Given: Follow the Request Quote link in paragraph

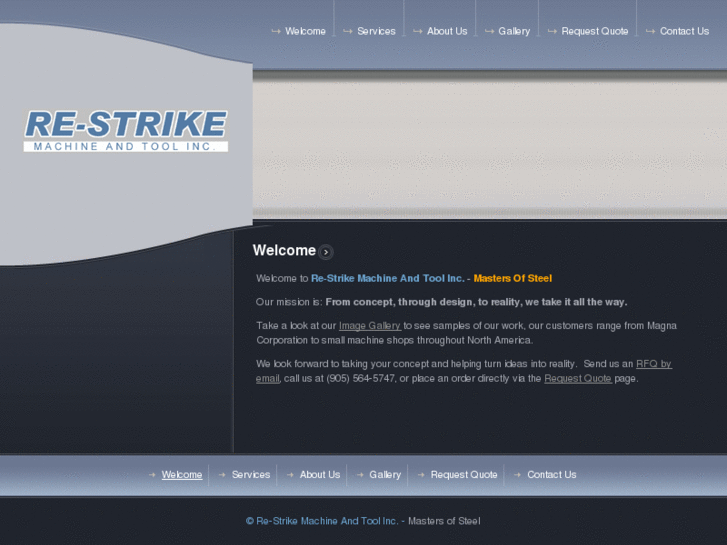Looking at the screenshot, I should click(578, 378).
